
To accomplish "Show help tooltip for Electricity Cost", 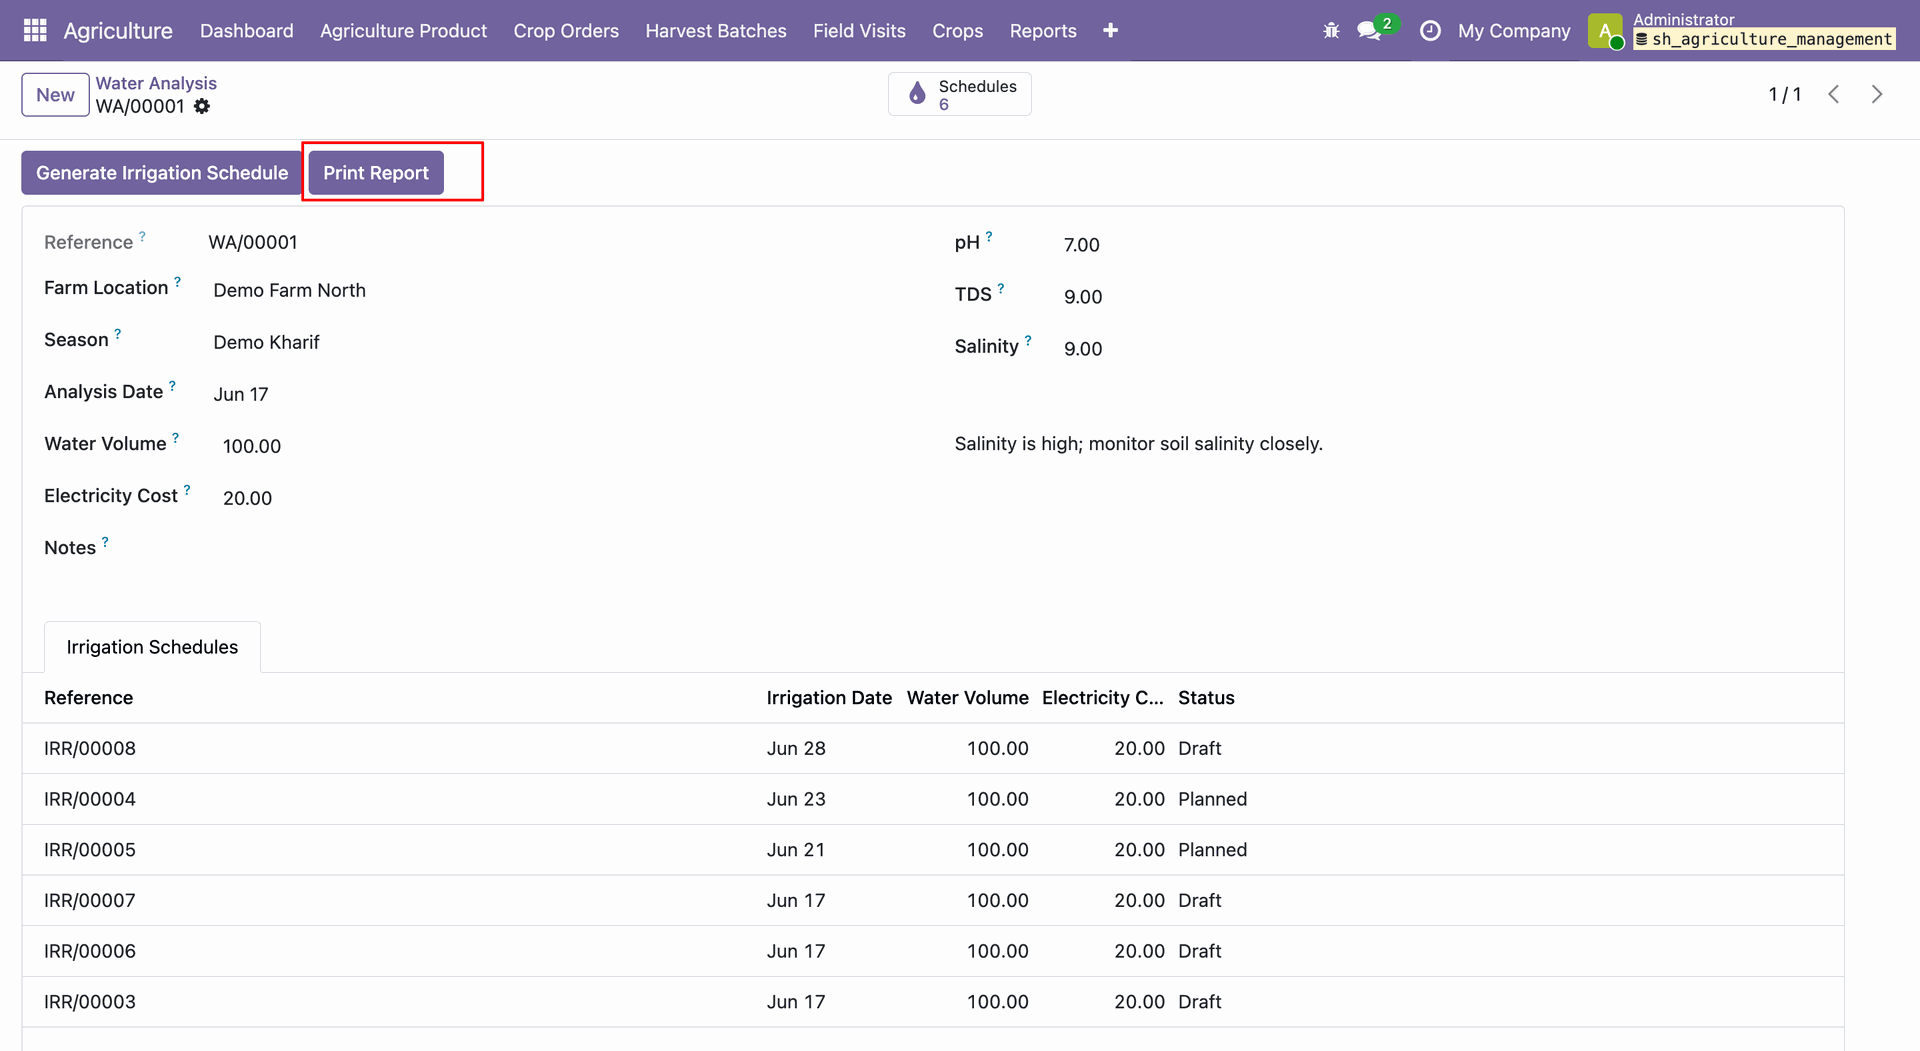I will pyautogui.click(x=187, y=490).
